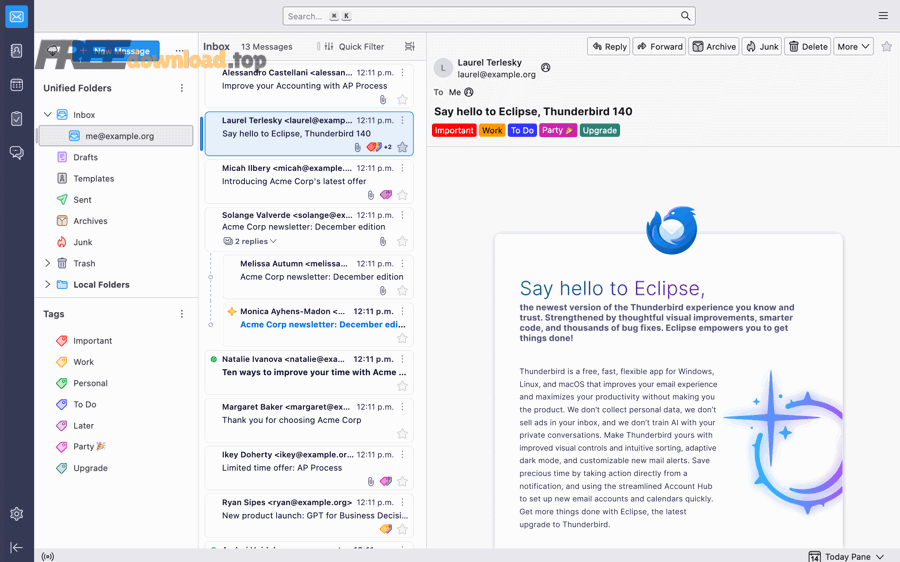
Task: Expand the Today Pane
Action: click(847, 556)
